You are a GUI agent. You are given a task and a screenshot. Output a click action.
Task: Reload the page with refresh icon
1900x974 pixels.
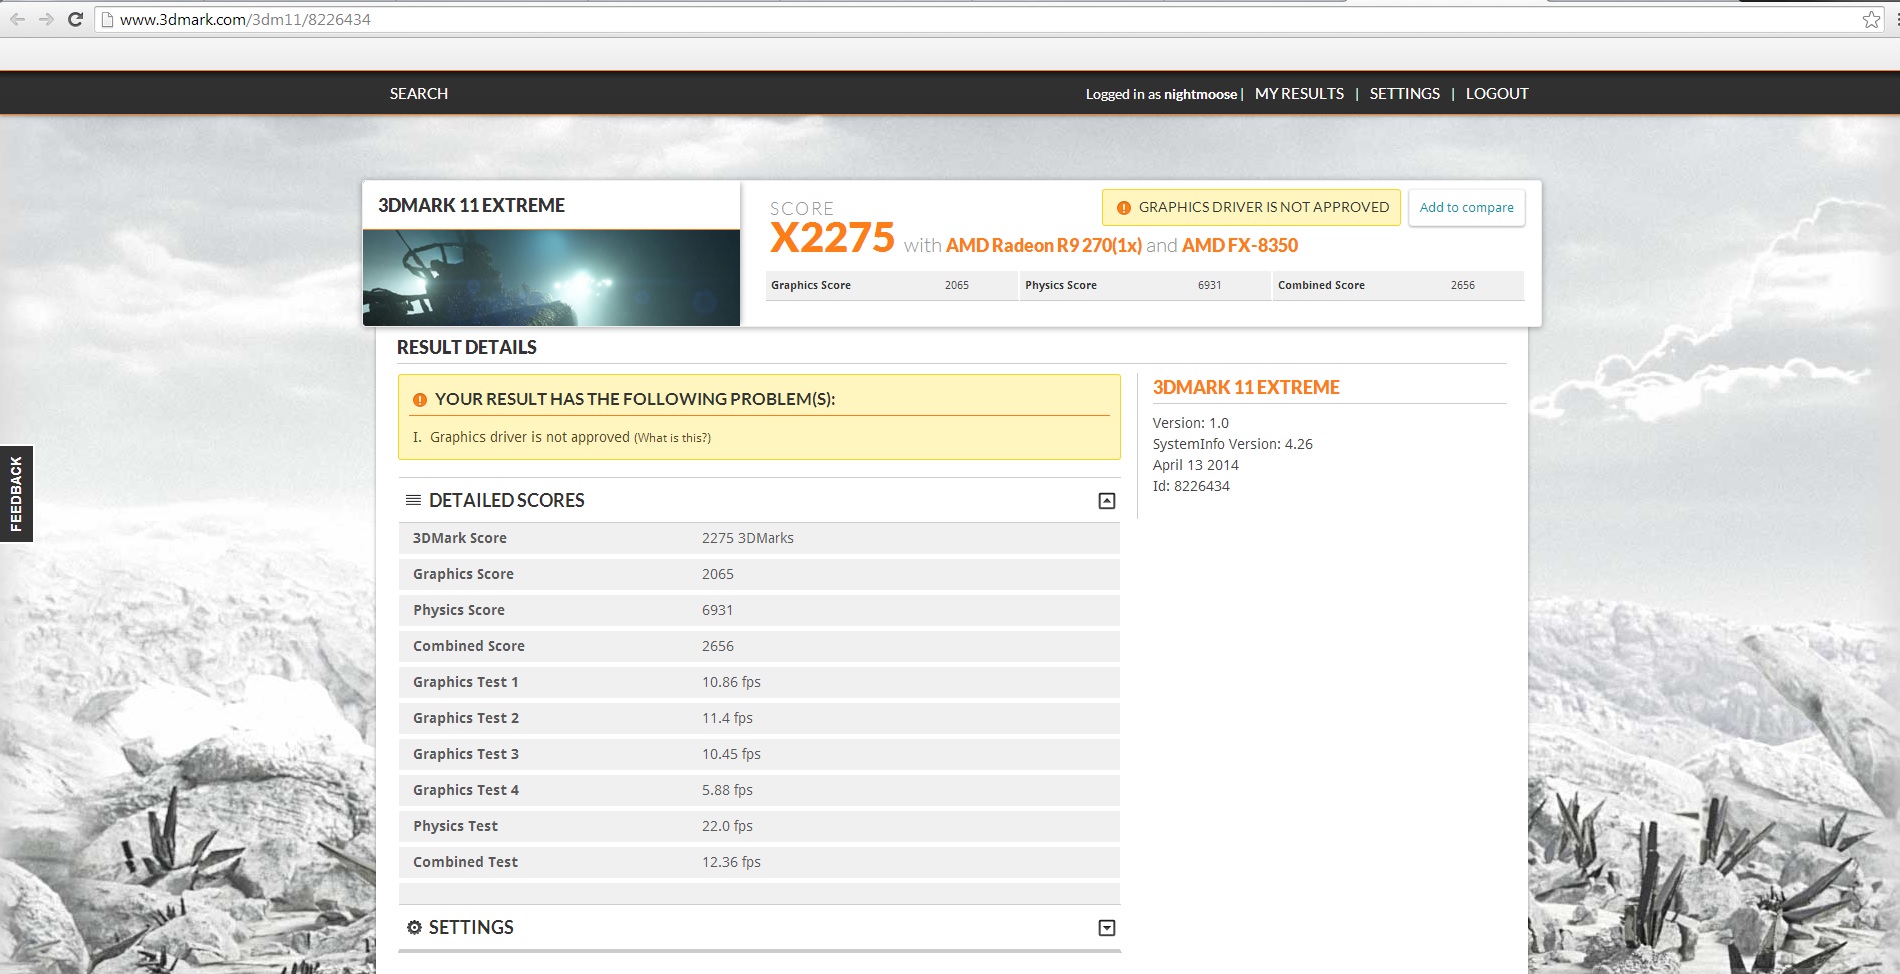[75, 19]
